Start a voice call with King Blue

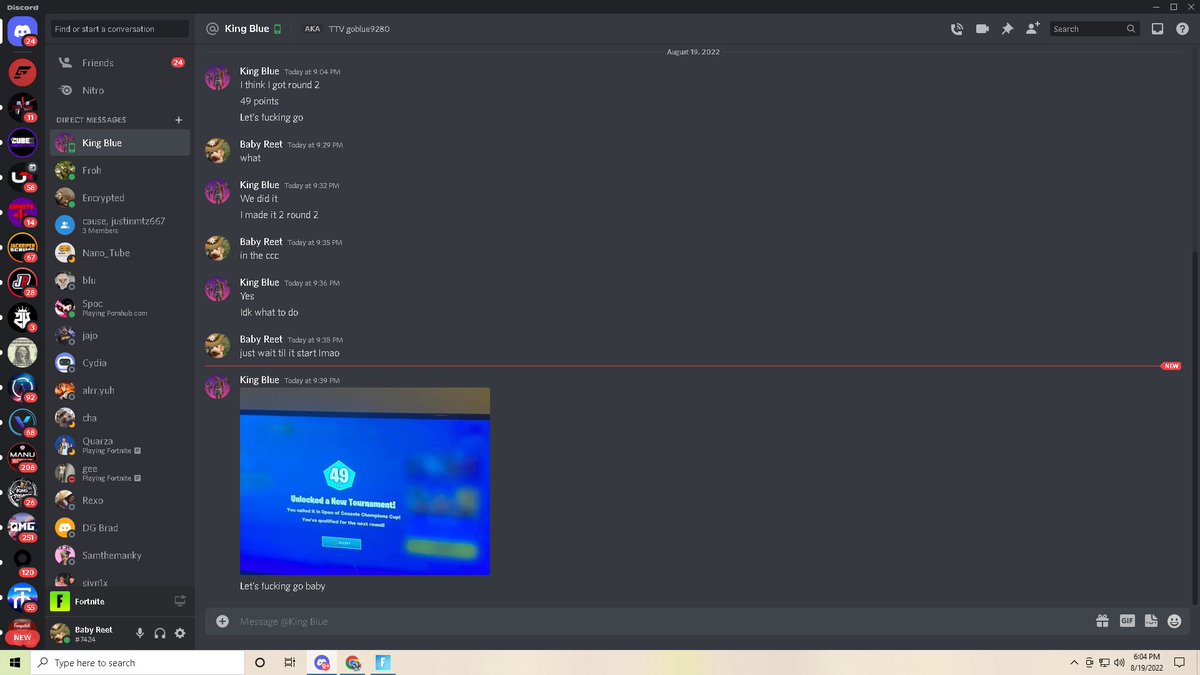(x=956, y=29)
